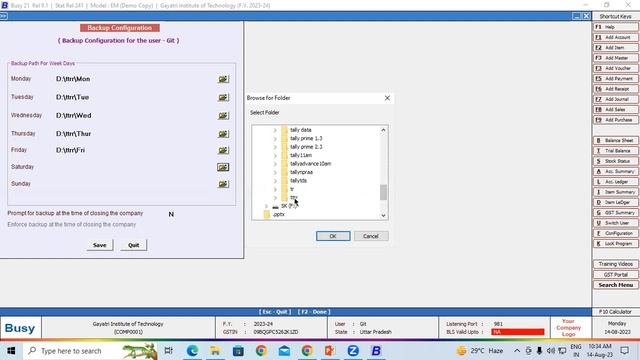Browse folder for Tuesday backup path
Viewport: 640px width, 360px height.
(x=223, y=97)
